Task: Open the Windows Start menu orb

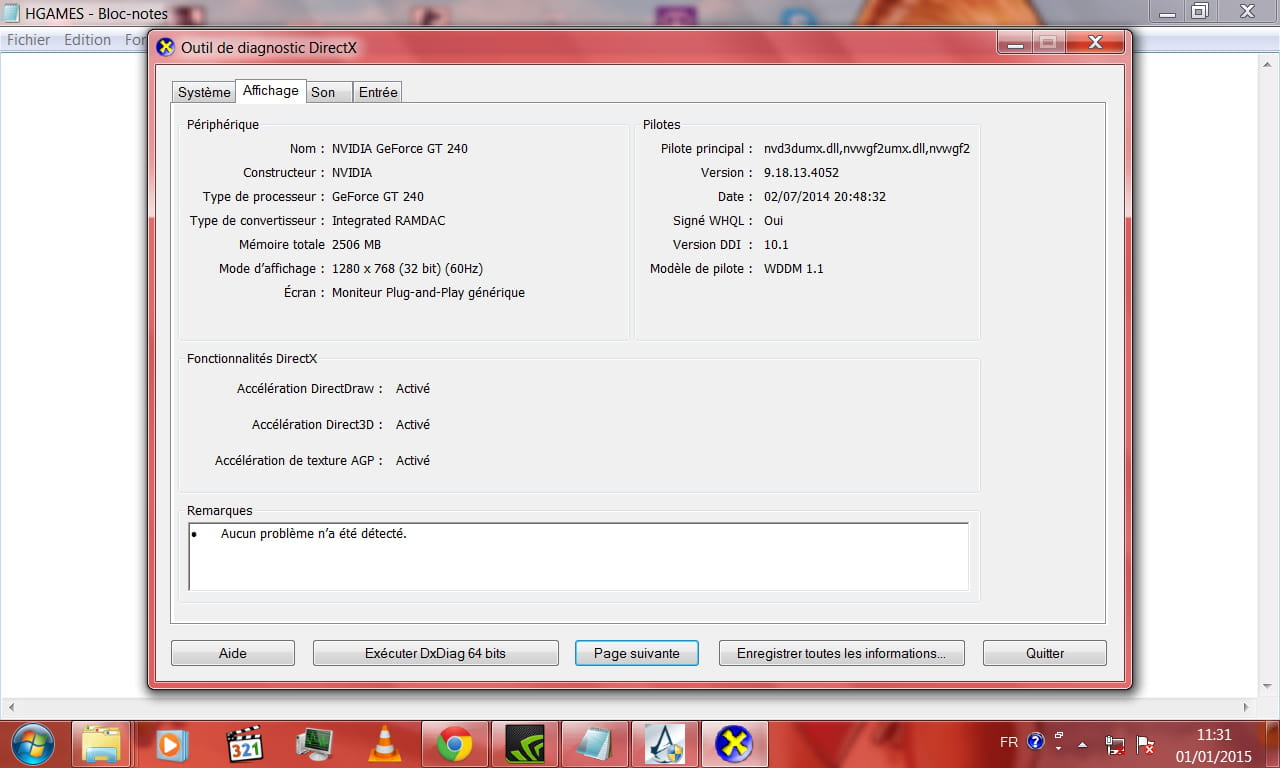Action: coord(33,745)
